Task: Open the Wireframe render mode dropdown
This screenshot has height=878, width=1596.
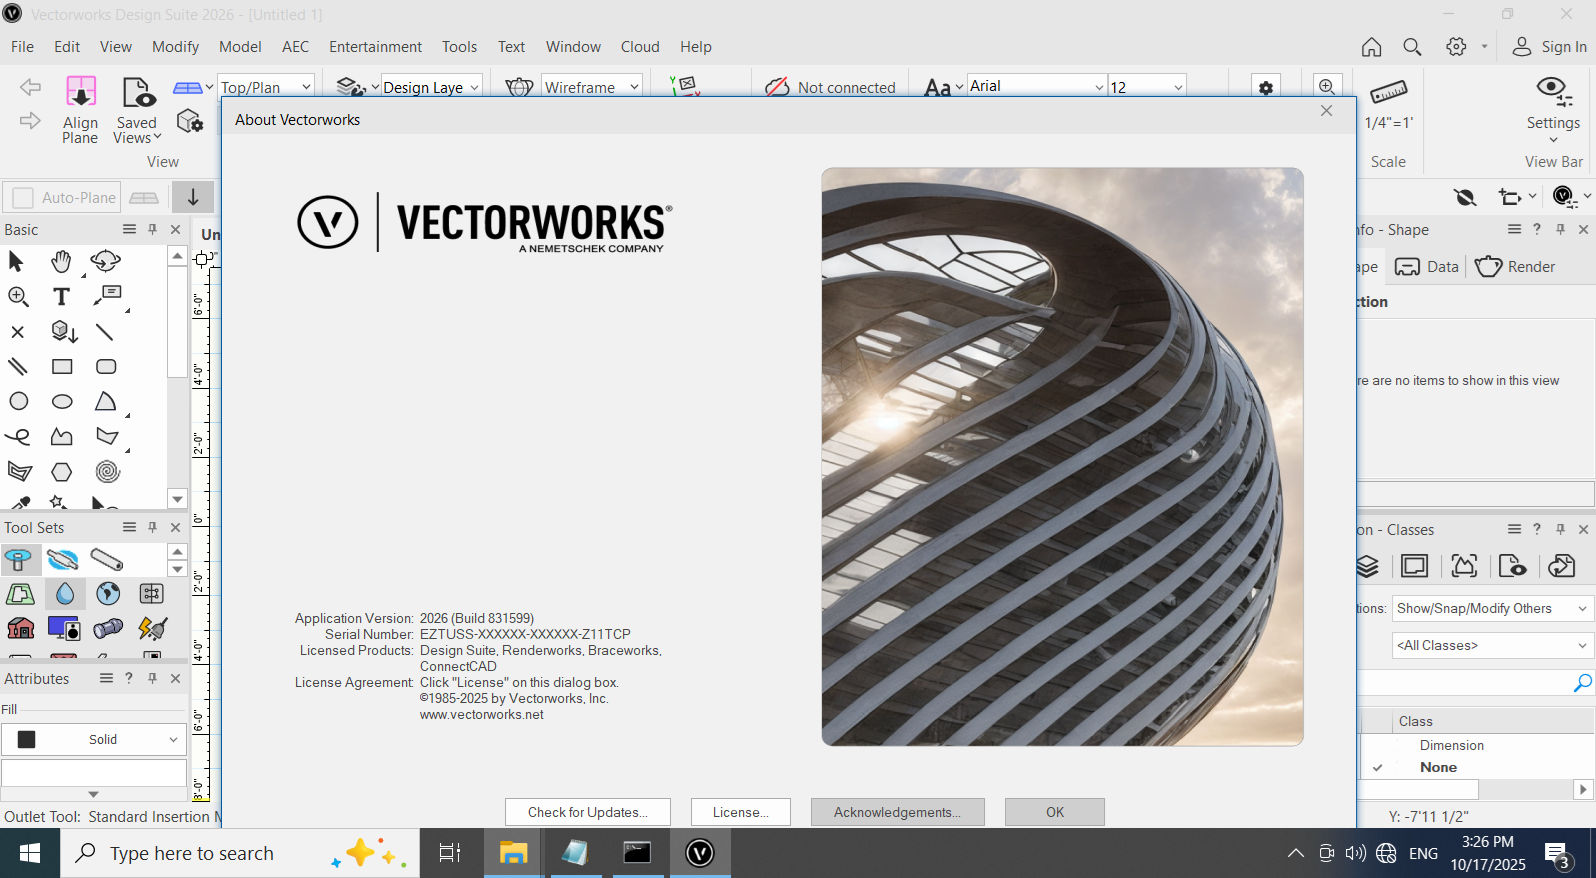Action: coord(592,87)
